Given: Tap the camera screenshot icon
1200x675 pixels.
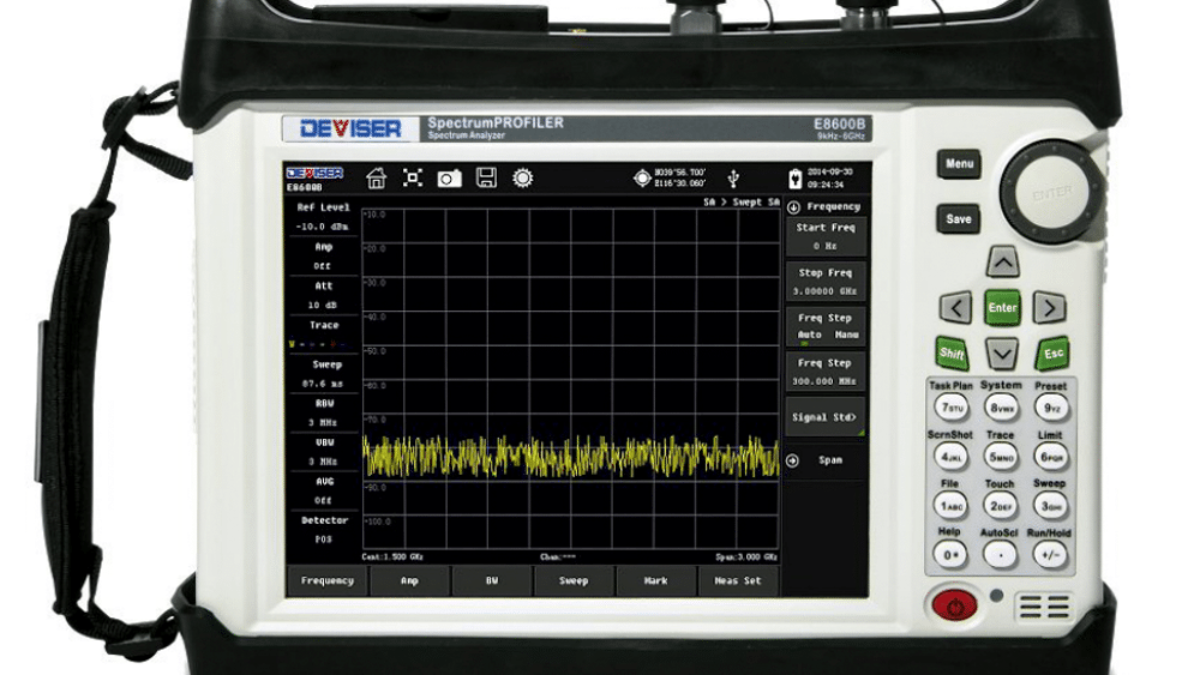Looking at the screenshot, I should click(449, 178).
